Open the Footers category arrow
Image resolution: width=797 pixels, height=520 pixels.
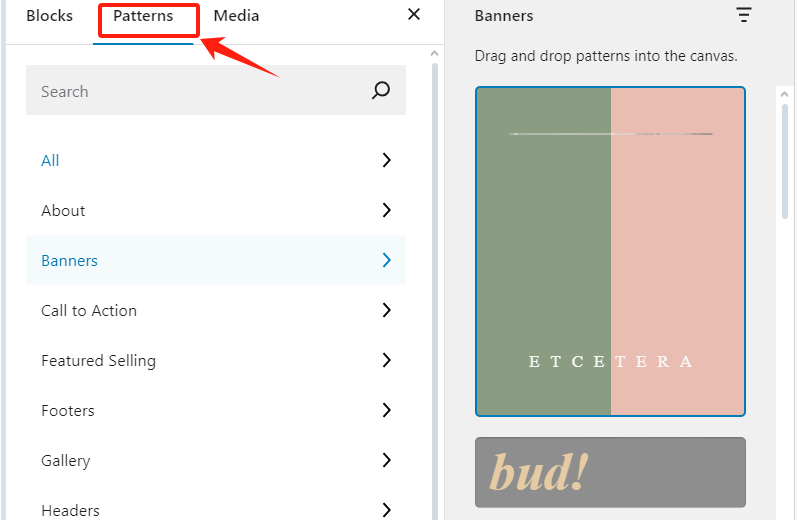pyautogui.click(x=387, y=410)
